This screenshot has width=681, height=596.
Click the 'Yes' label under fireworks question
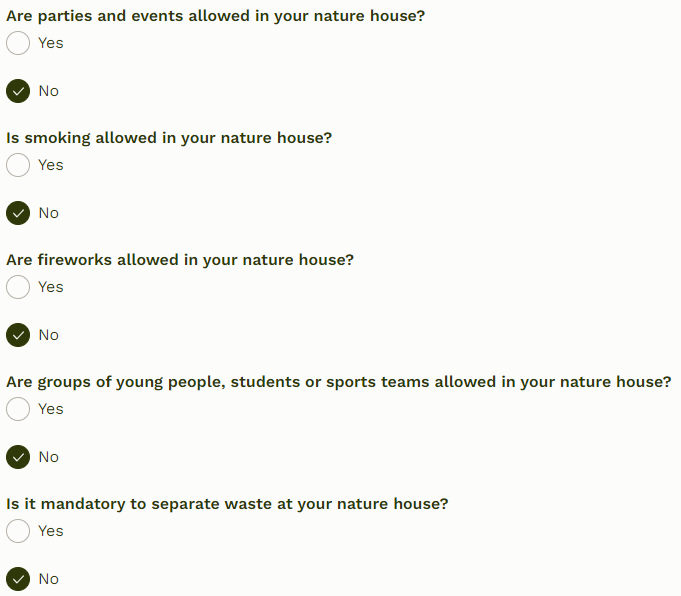coord(51,287)
